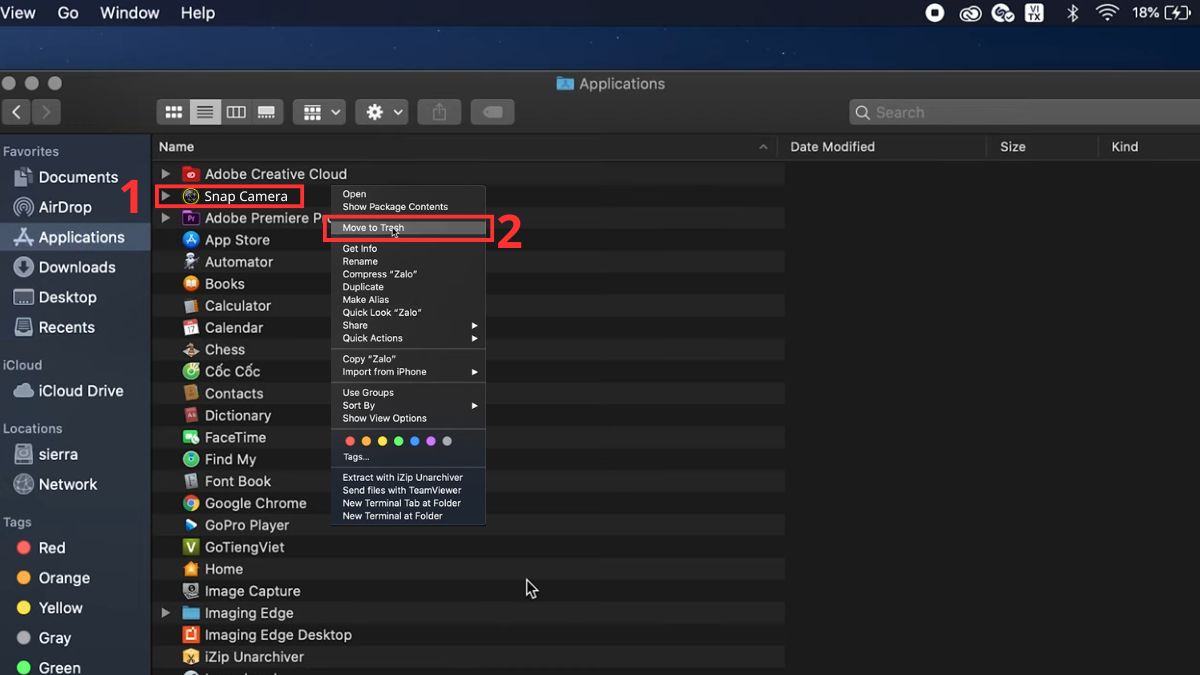Image resolution: width=1200 pixels, height=675 pixels.
Task: Apply the red tag dot in context menu
Action: (350, 441)
